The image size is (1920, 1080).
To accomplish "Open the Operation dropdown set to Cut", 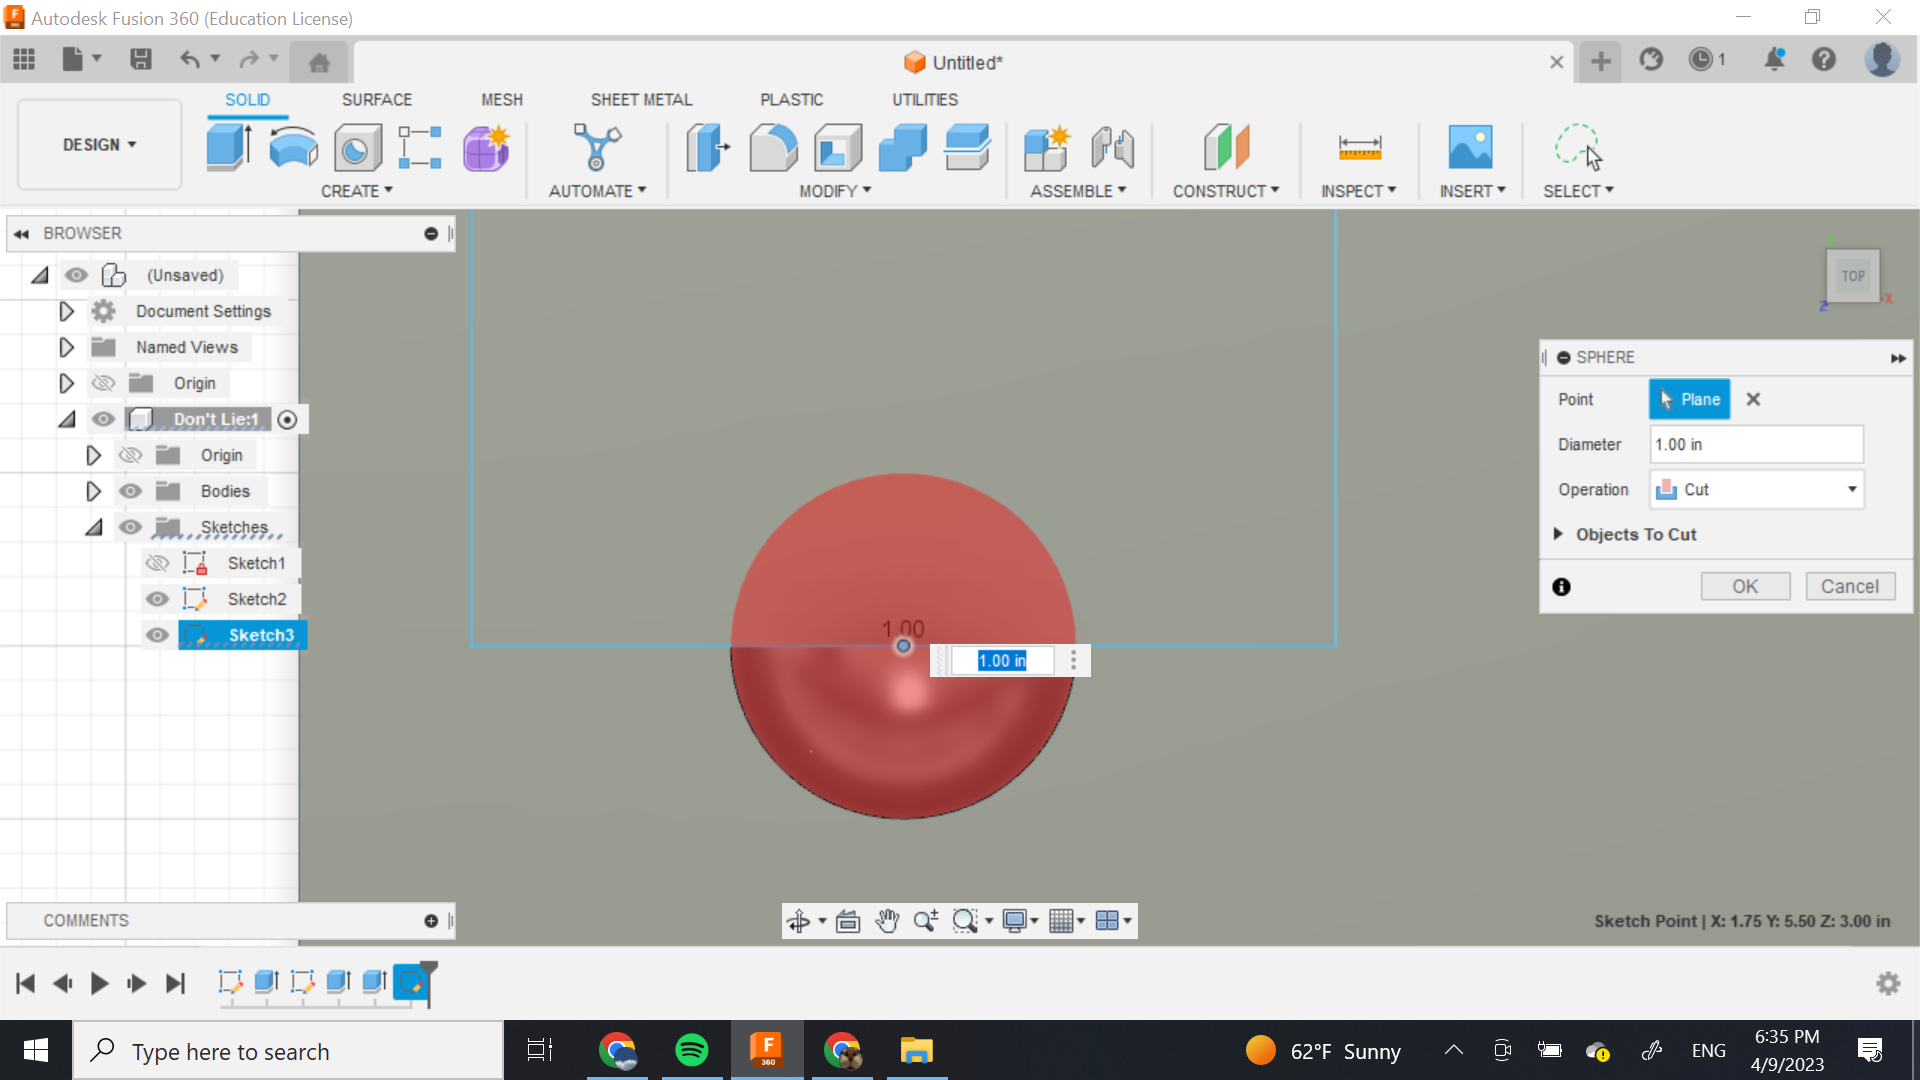I will pyautogui.click(x=1756, y=489).
